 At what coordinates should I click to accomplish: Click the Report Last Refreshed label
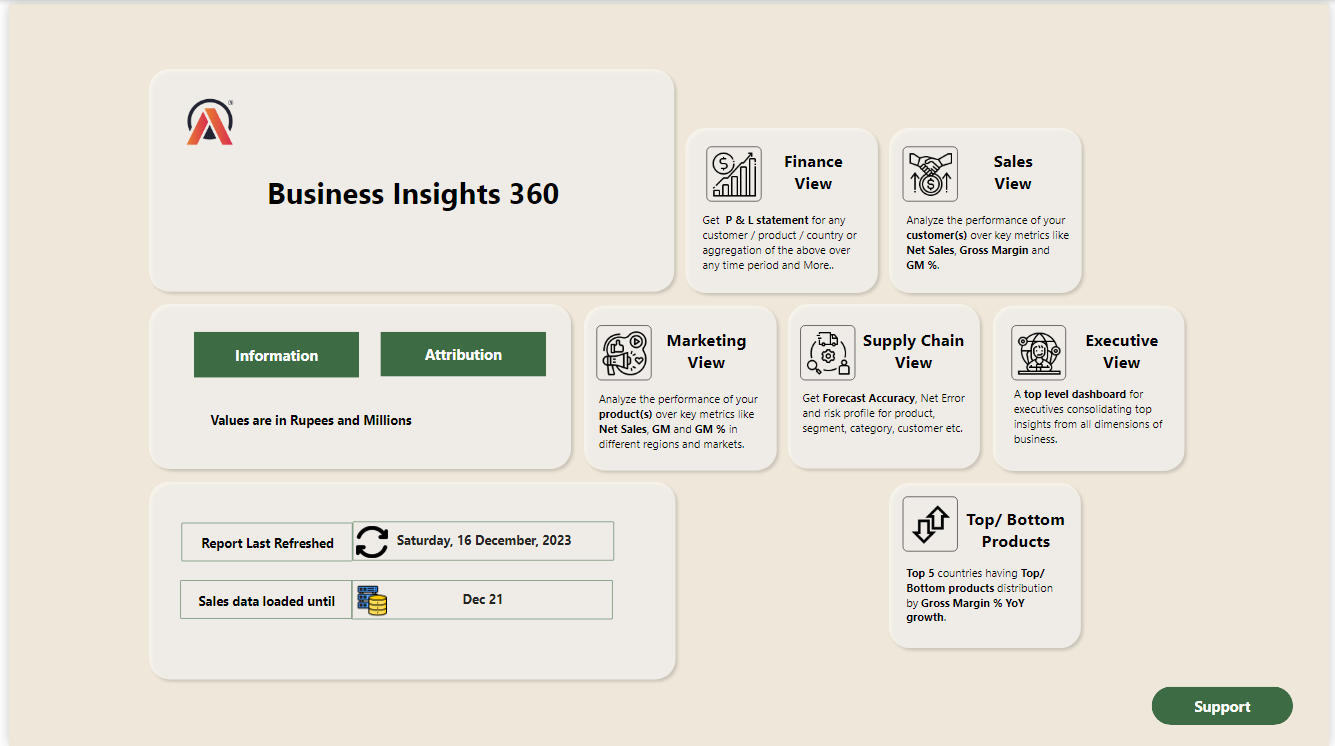click(x=267, y=543)
